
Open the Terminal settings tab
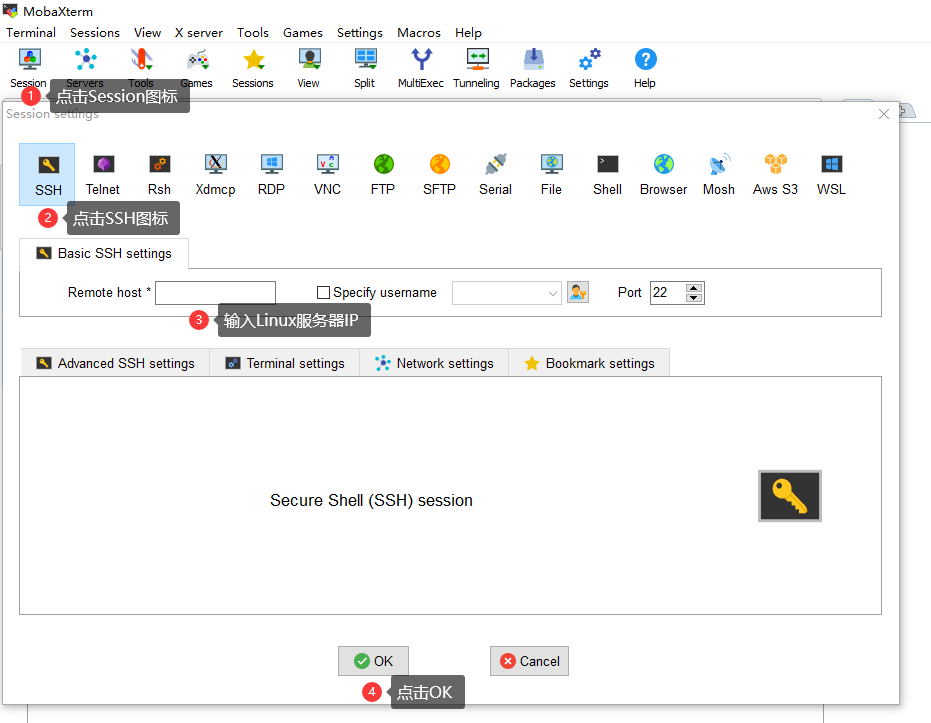tap(285, 363)
